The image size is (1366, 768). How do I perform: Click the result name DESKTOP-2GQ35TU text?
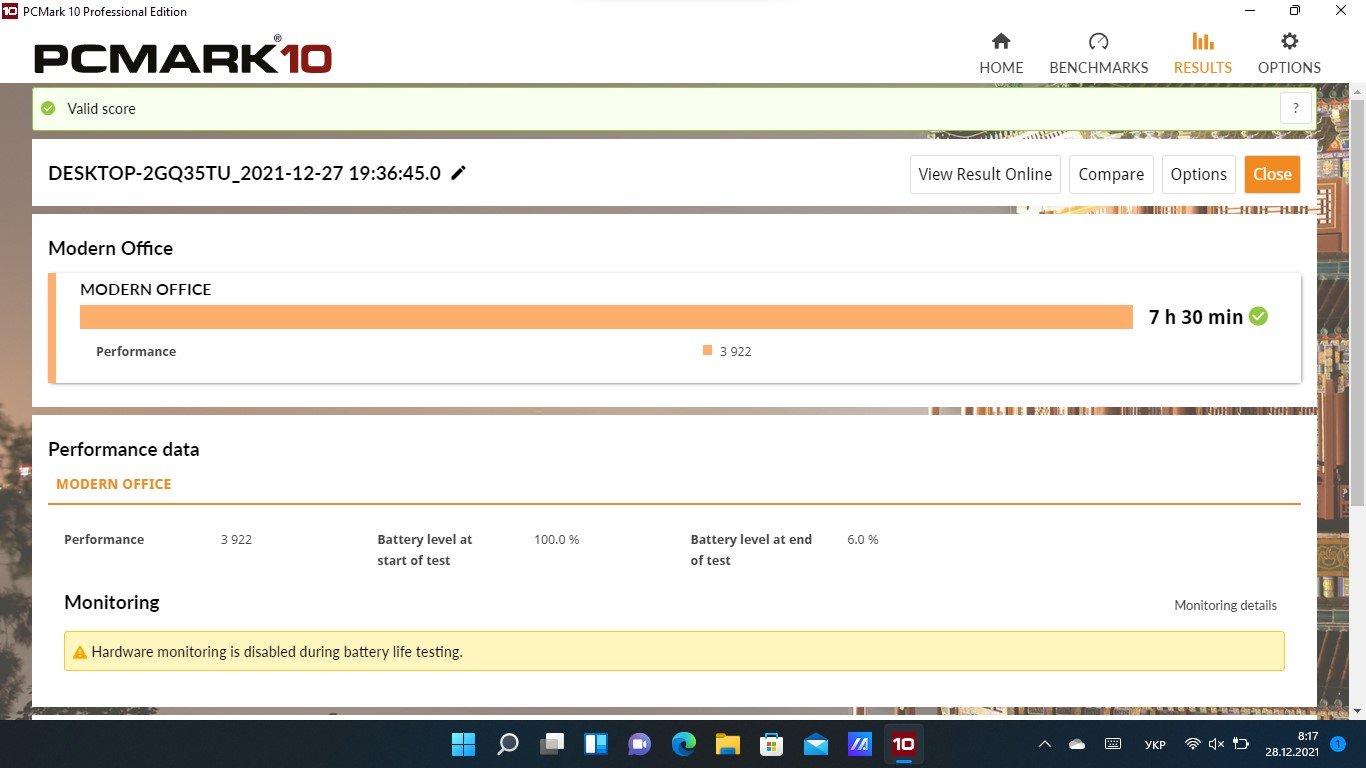(244, 173)
